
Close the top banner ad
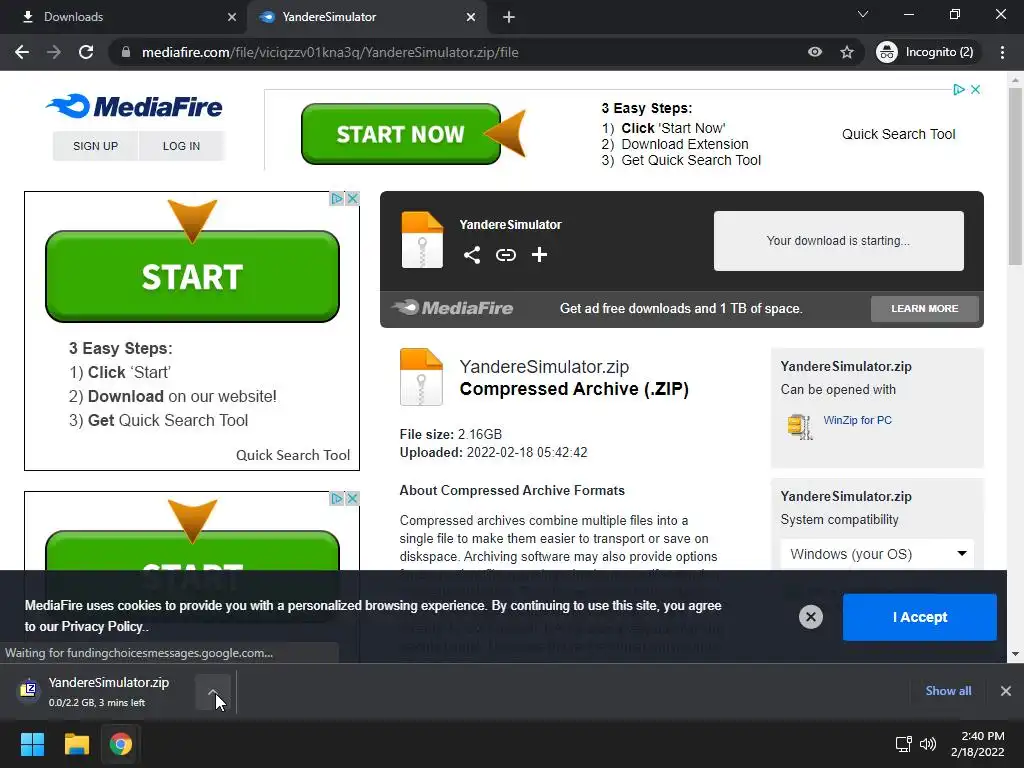click(x=976, y=89)
